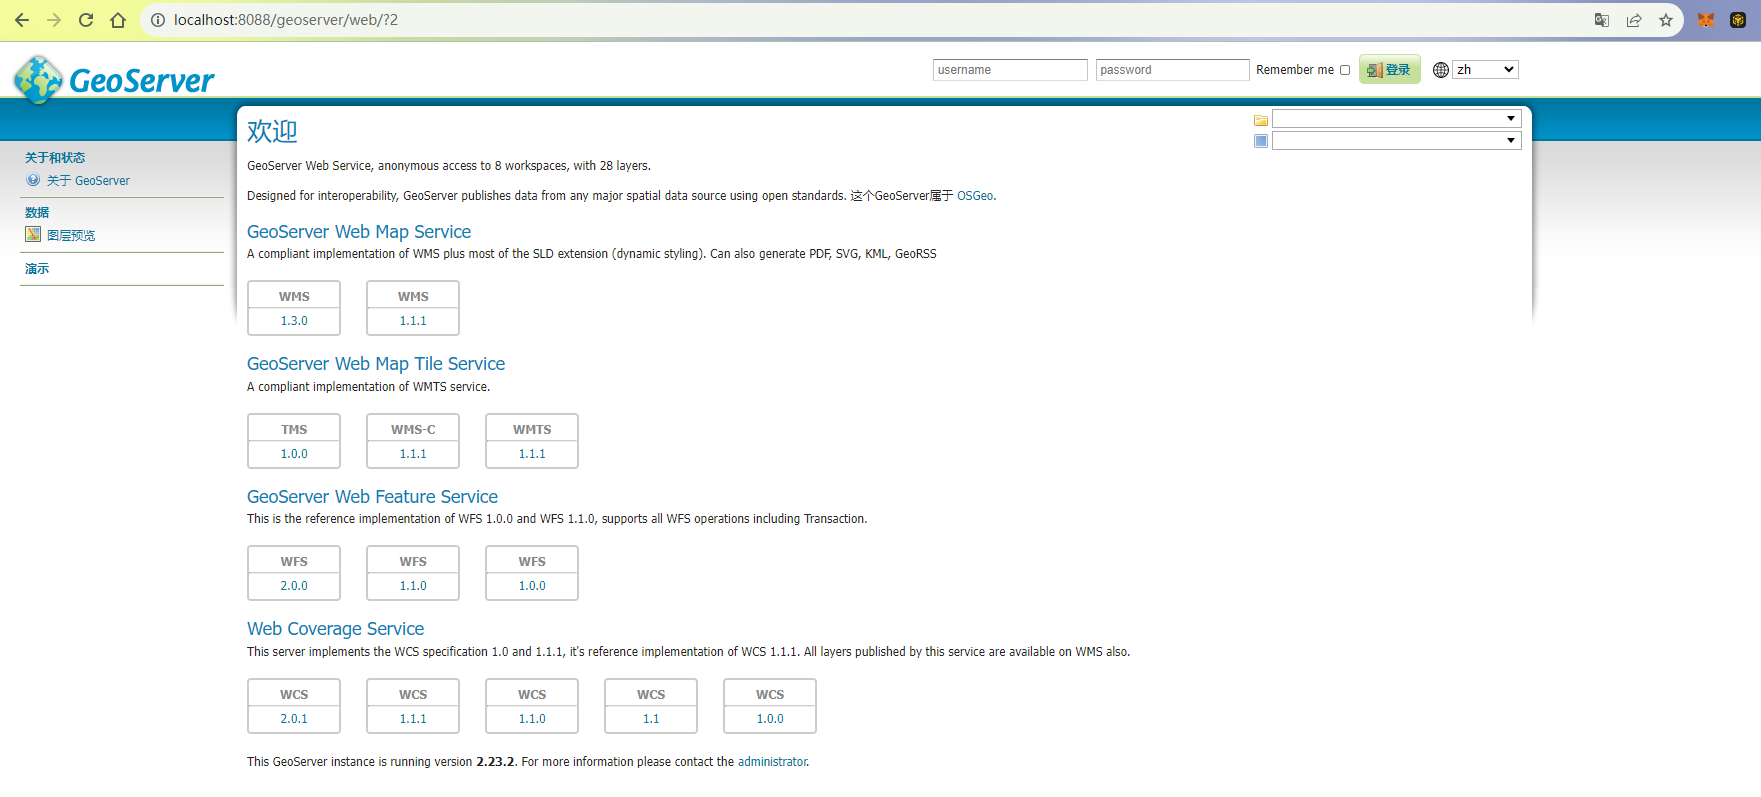Open the zh language dropdown
Viewport: 1761px width, 797px height.
[x=1485, y=70]
